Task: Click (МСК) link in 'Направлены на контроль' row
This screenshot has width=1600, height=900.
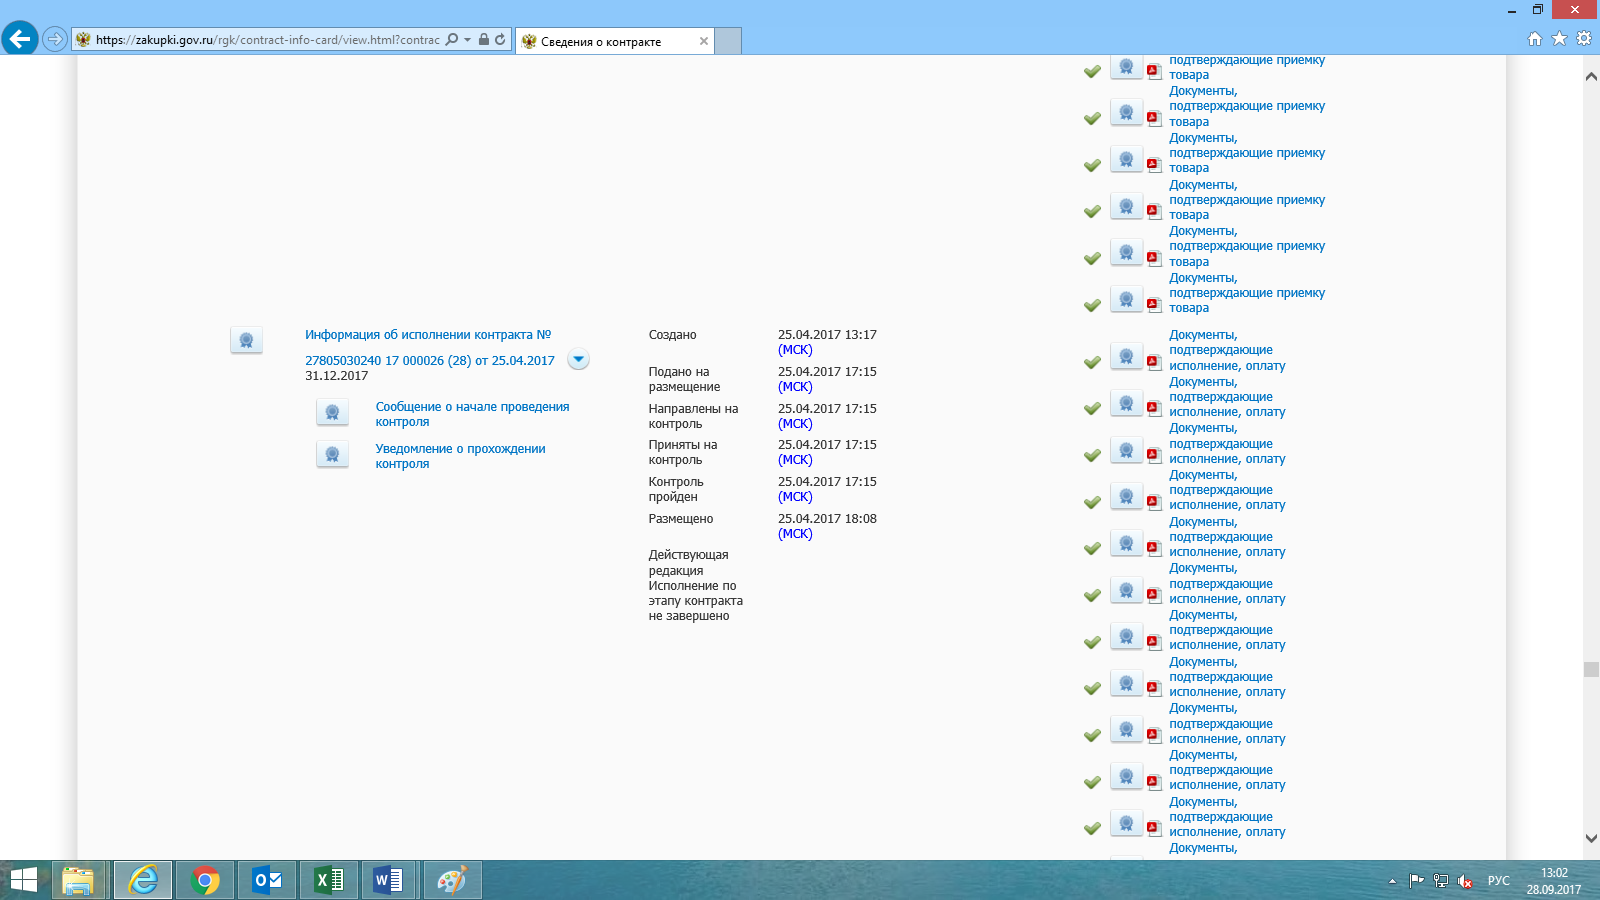Action: coord(795,424)
